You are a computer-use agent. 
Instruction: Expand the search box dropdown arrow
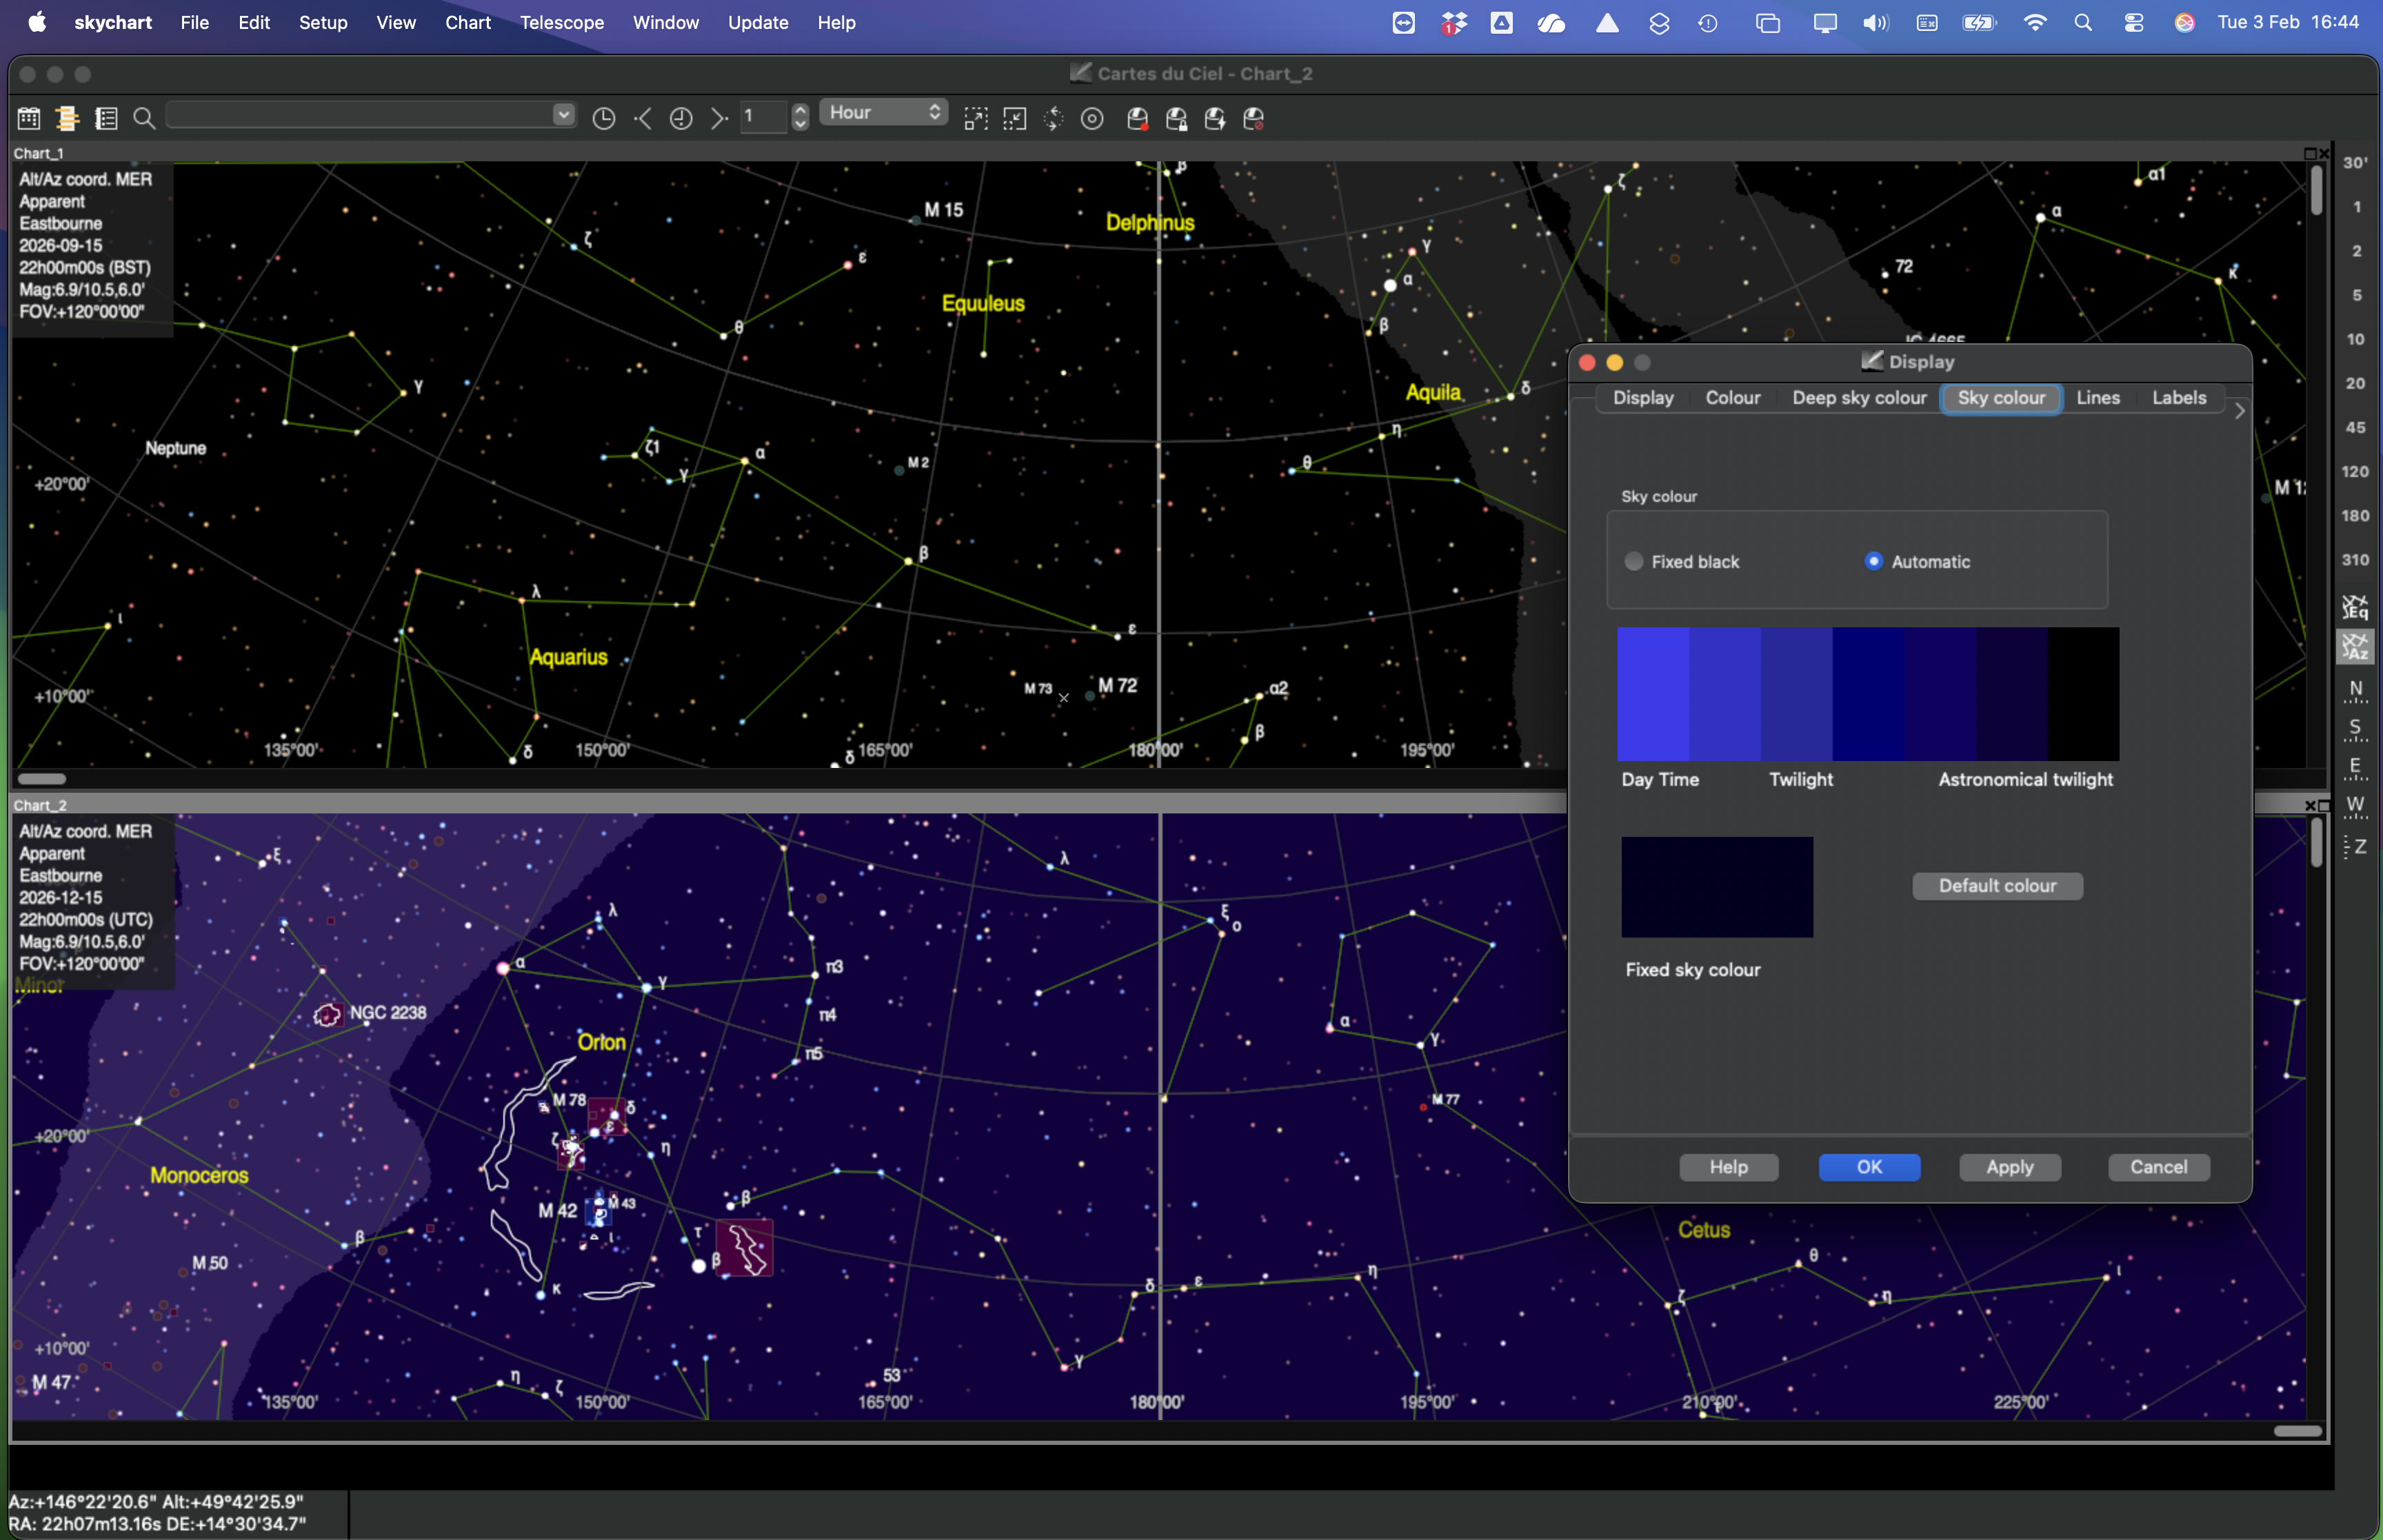(564, 115)
